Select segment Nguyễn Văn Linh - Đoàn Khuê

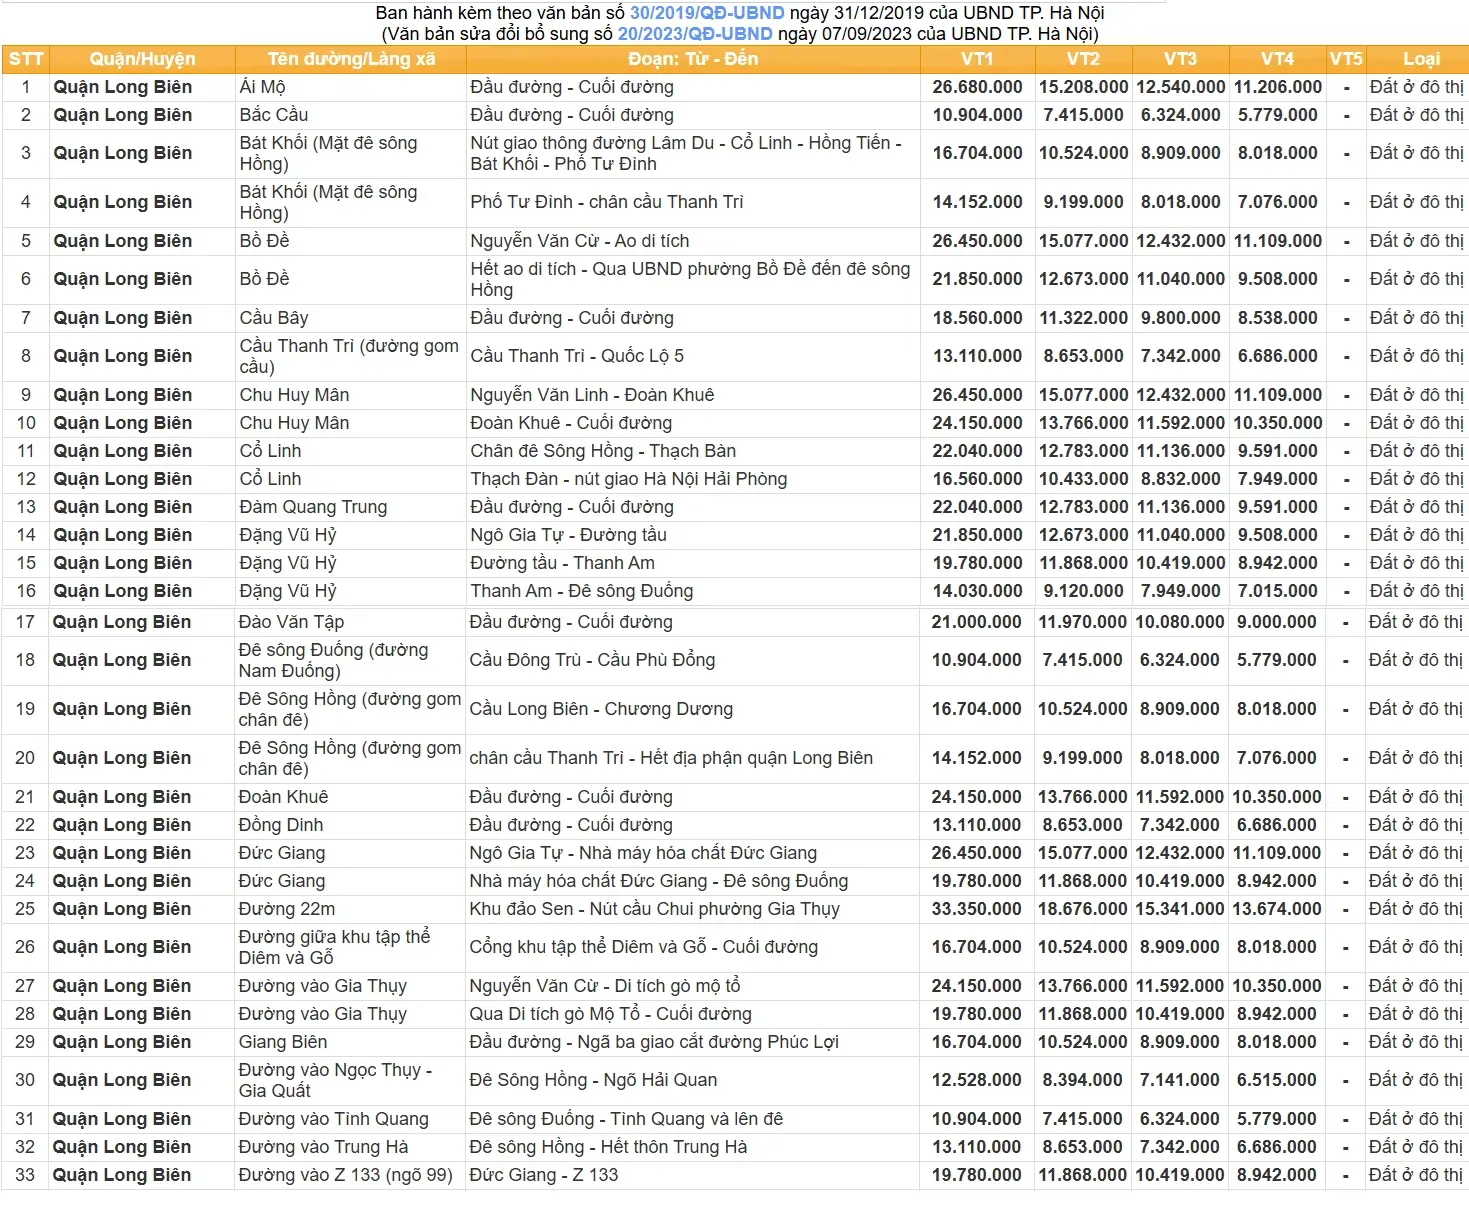click(592, 395)
